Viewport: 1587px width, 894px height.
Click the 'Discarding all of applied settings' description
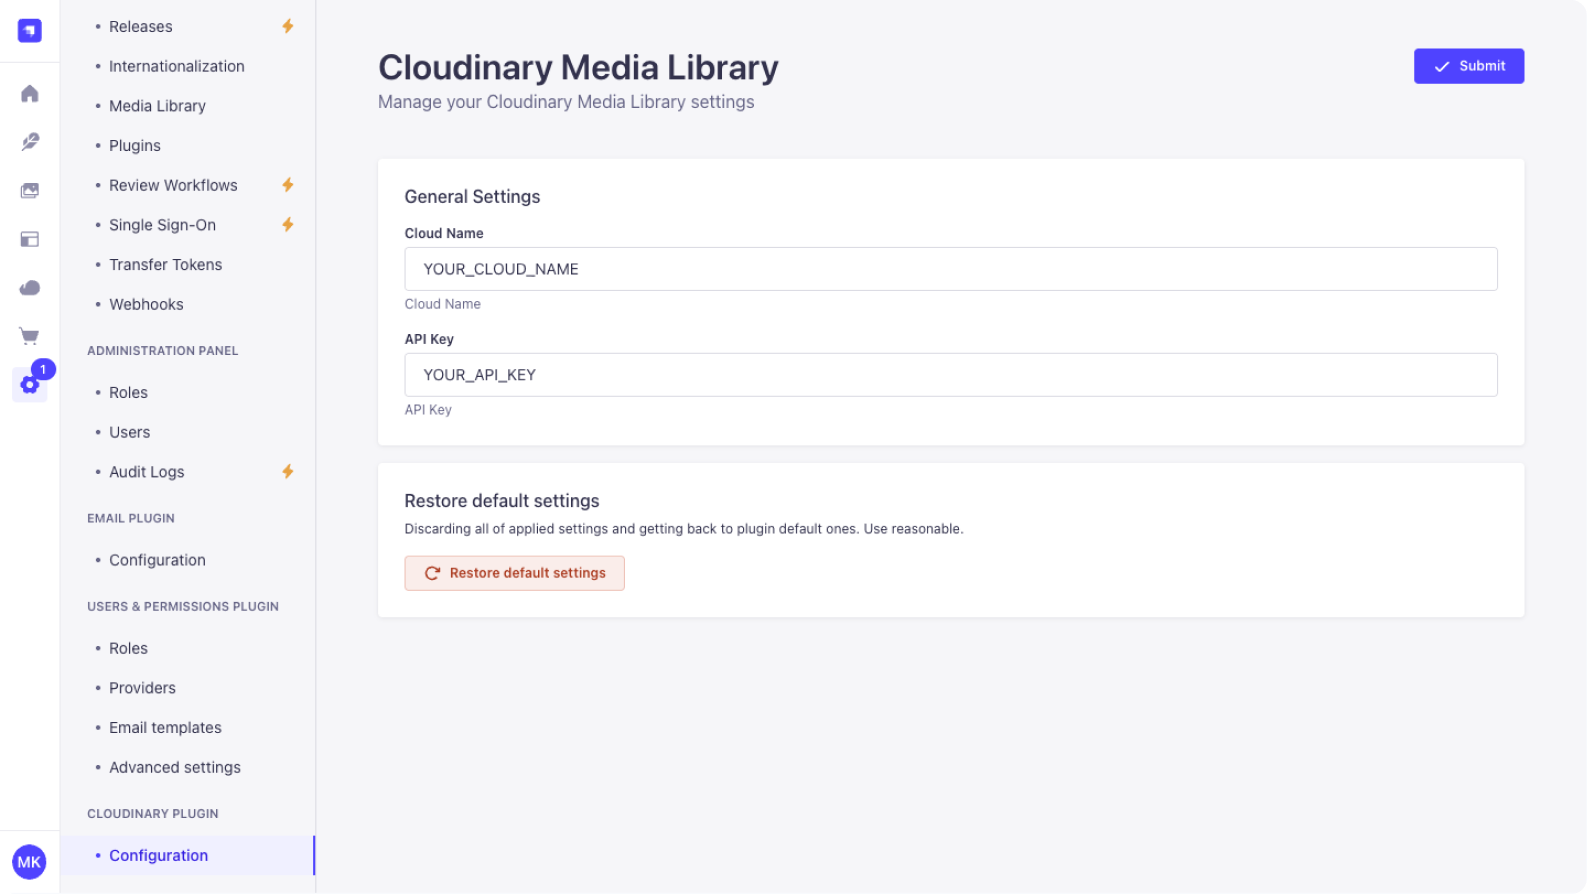click(x=684, y=529)
